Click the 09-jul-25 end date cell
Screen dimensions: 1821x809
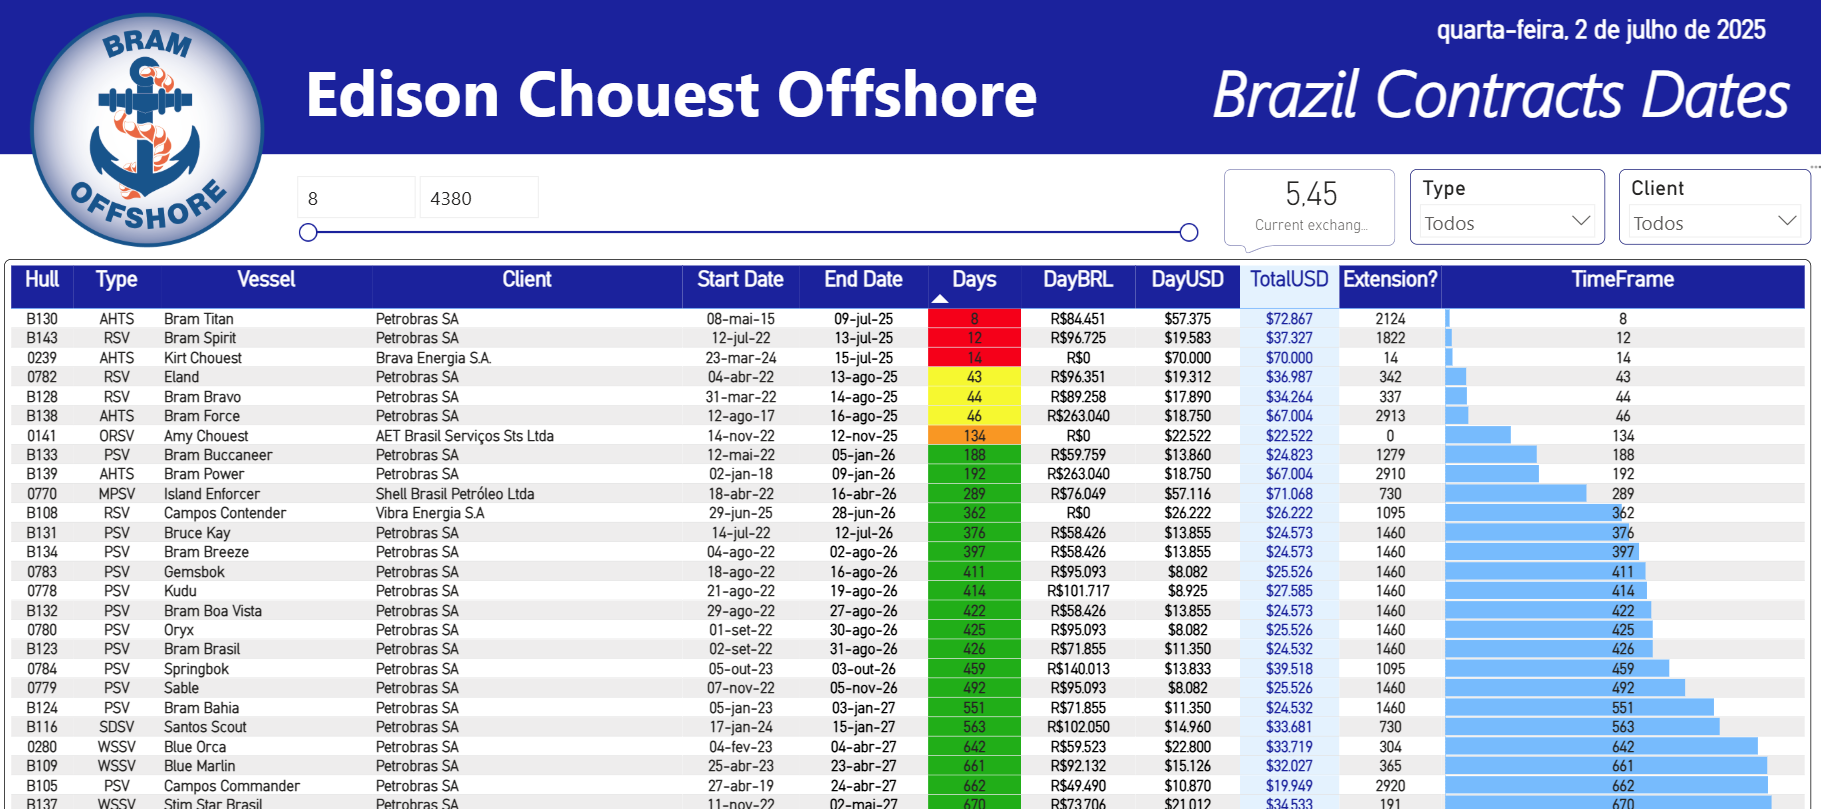(864, 319)
